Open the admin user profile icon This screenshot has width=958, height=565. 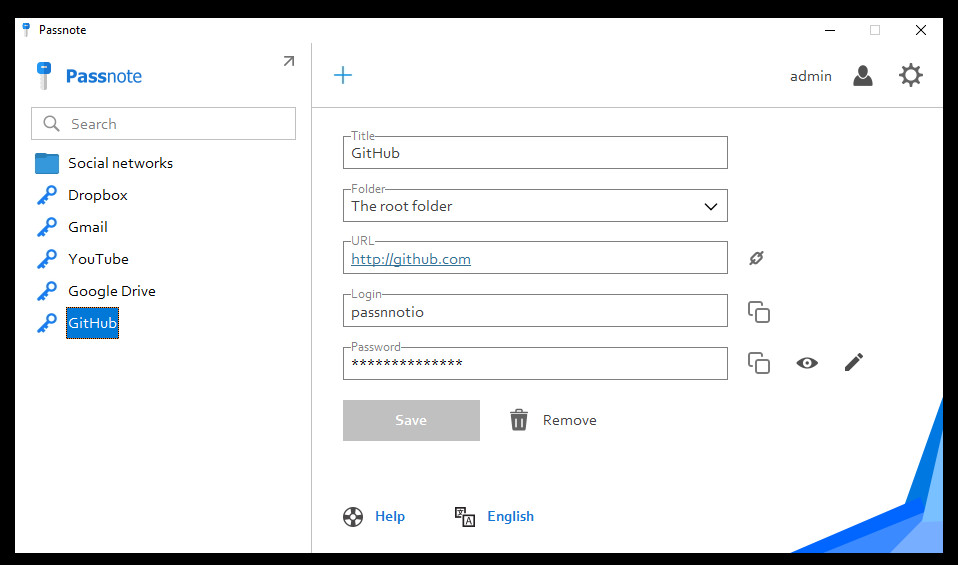pos(863,76)
